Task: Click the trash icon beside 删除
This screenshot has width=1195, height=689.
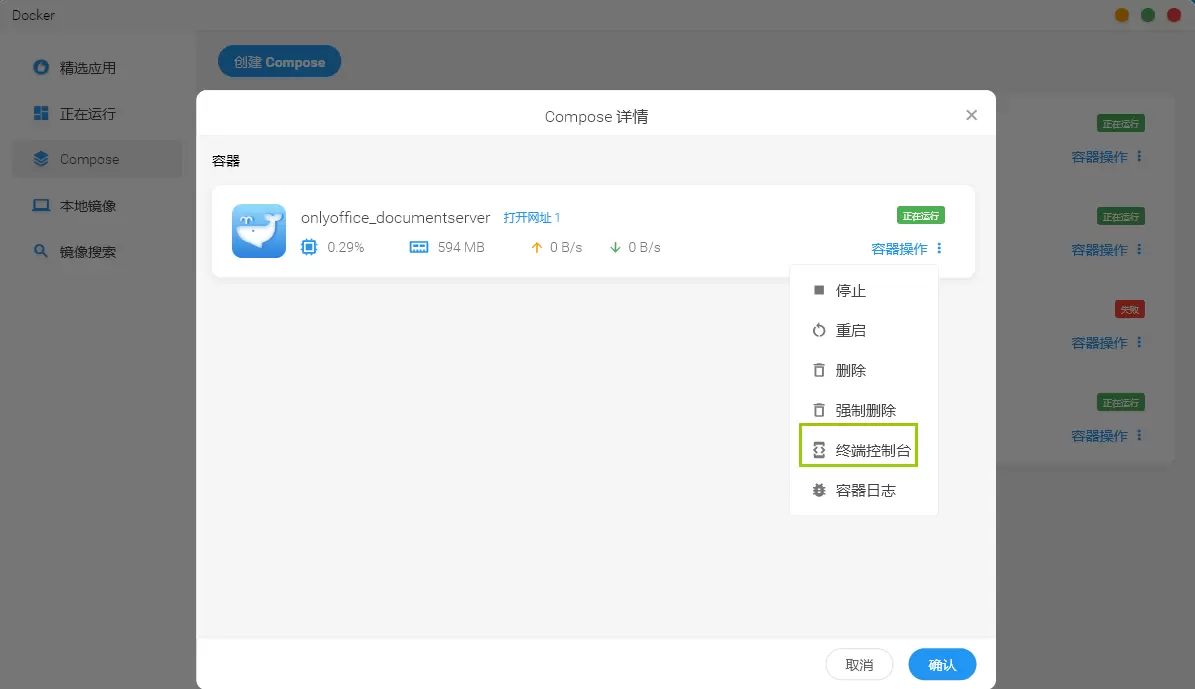Action: point(819,371)
